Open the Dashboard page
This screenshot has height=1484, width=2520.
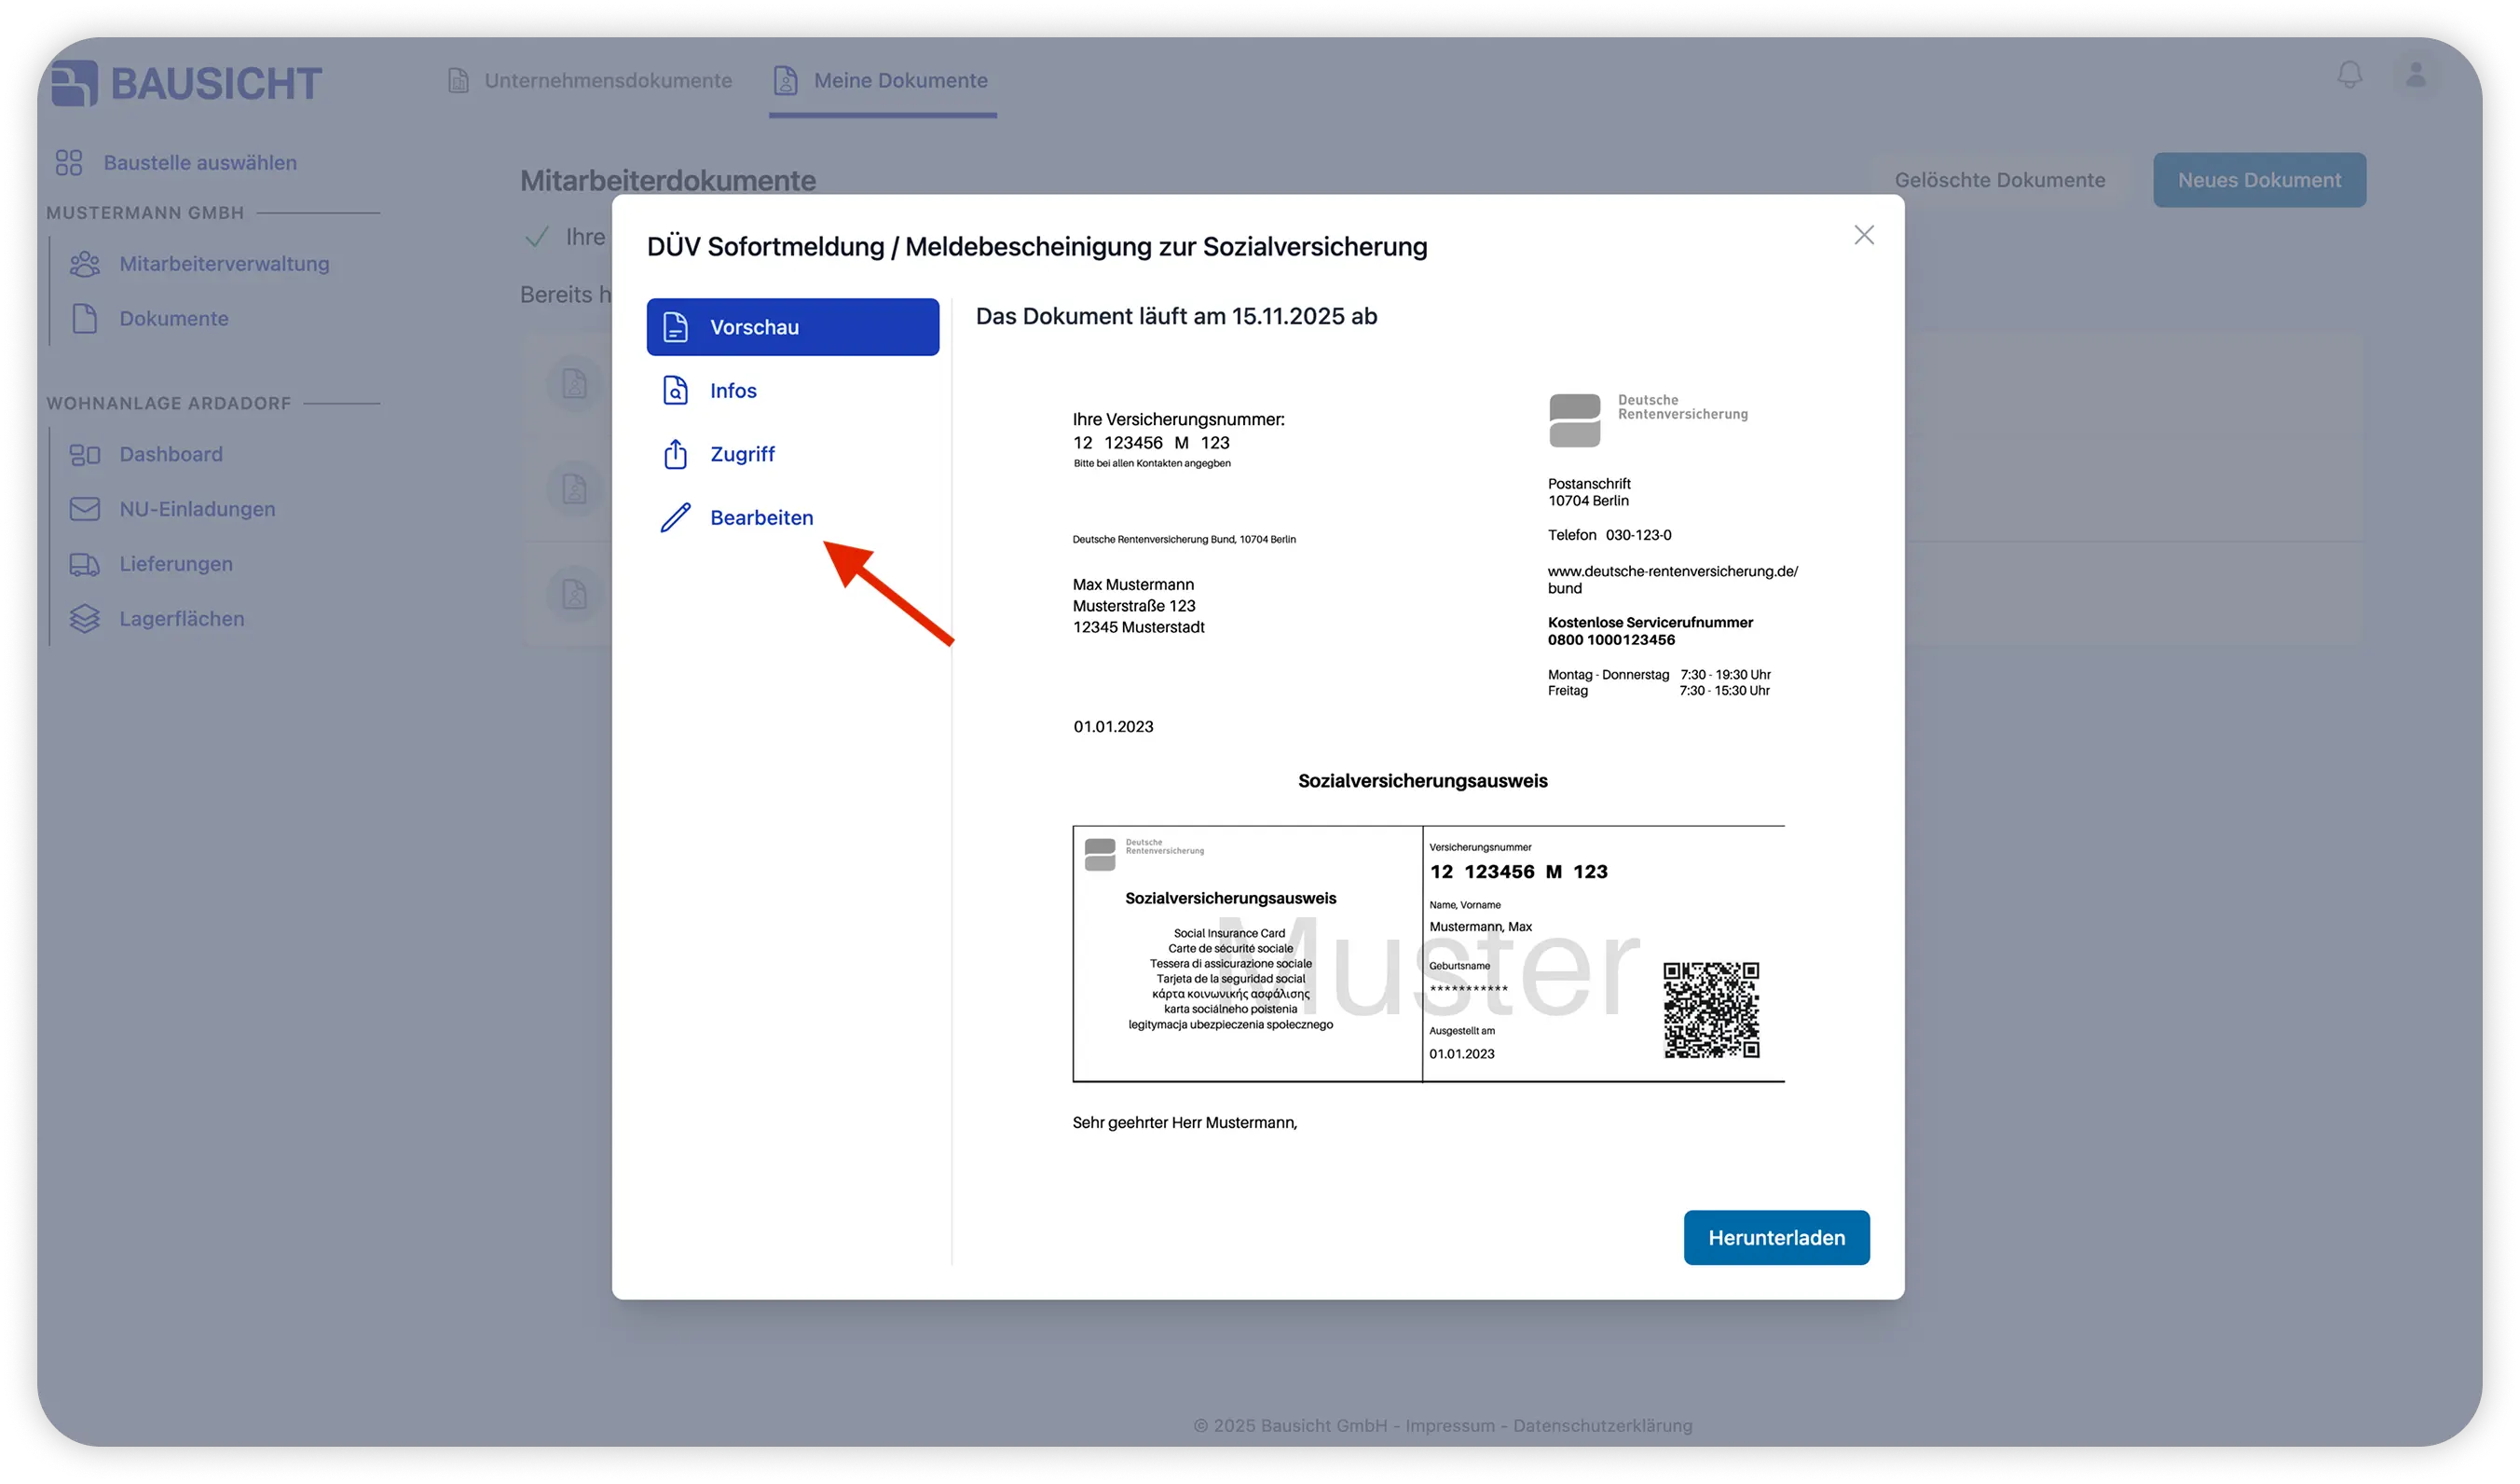171,455
